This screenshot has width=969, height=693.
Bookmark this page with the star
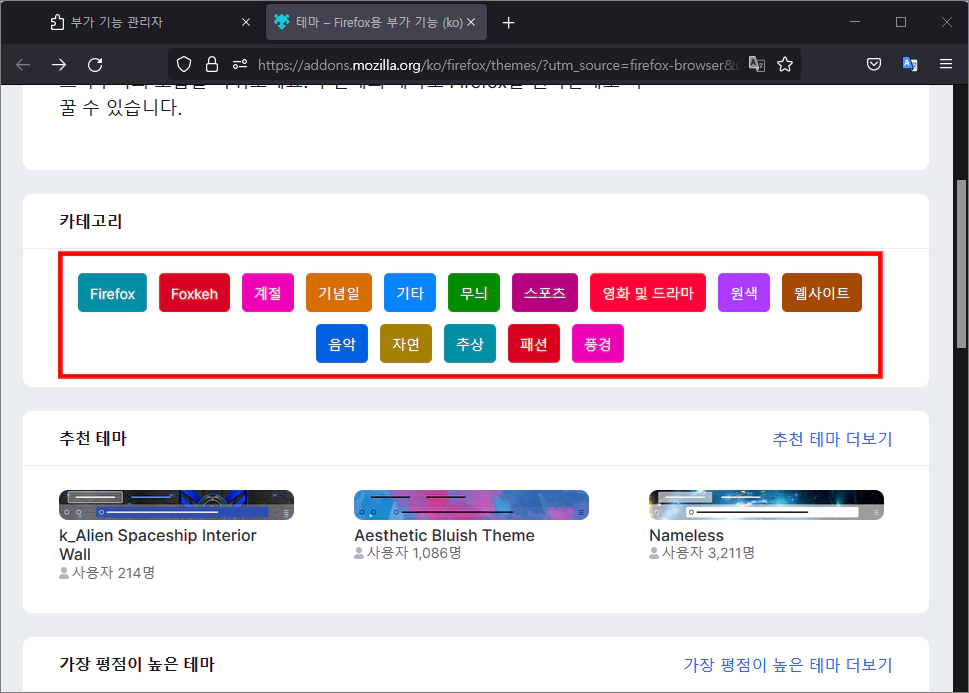tap(785, 64)
